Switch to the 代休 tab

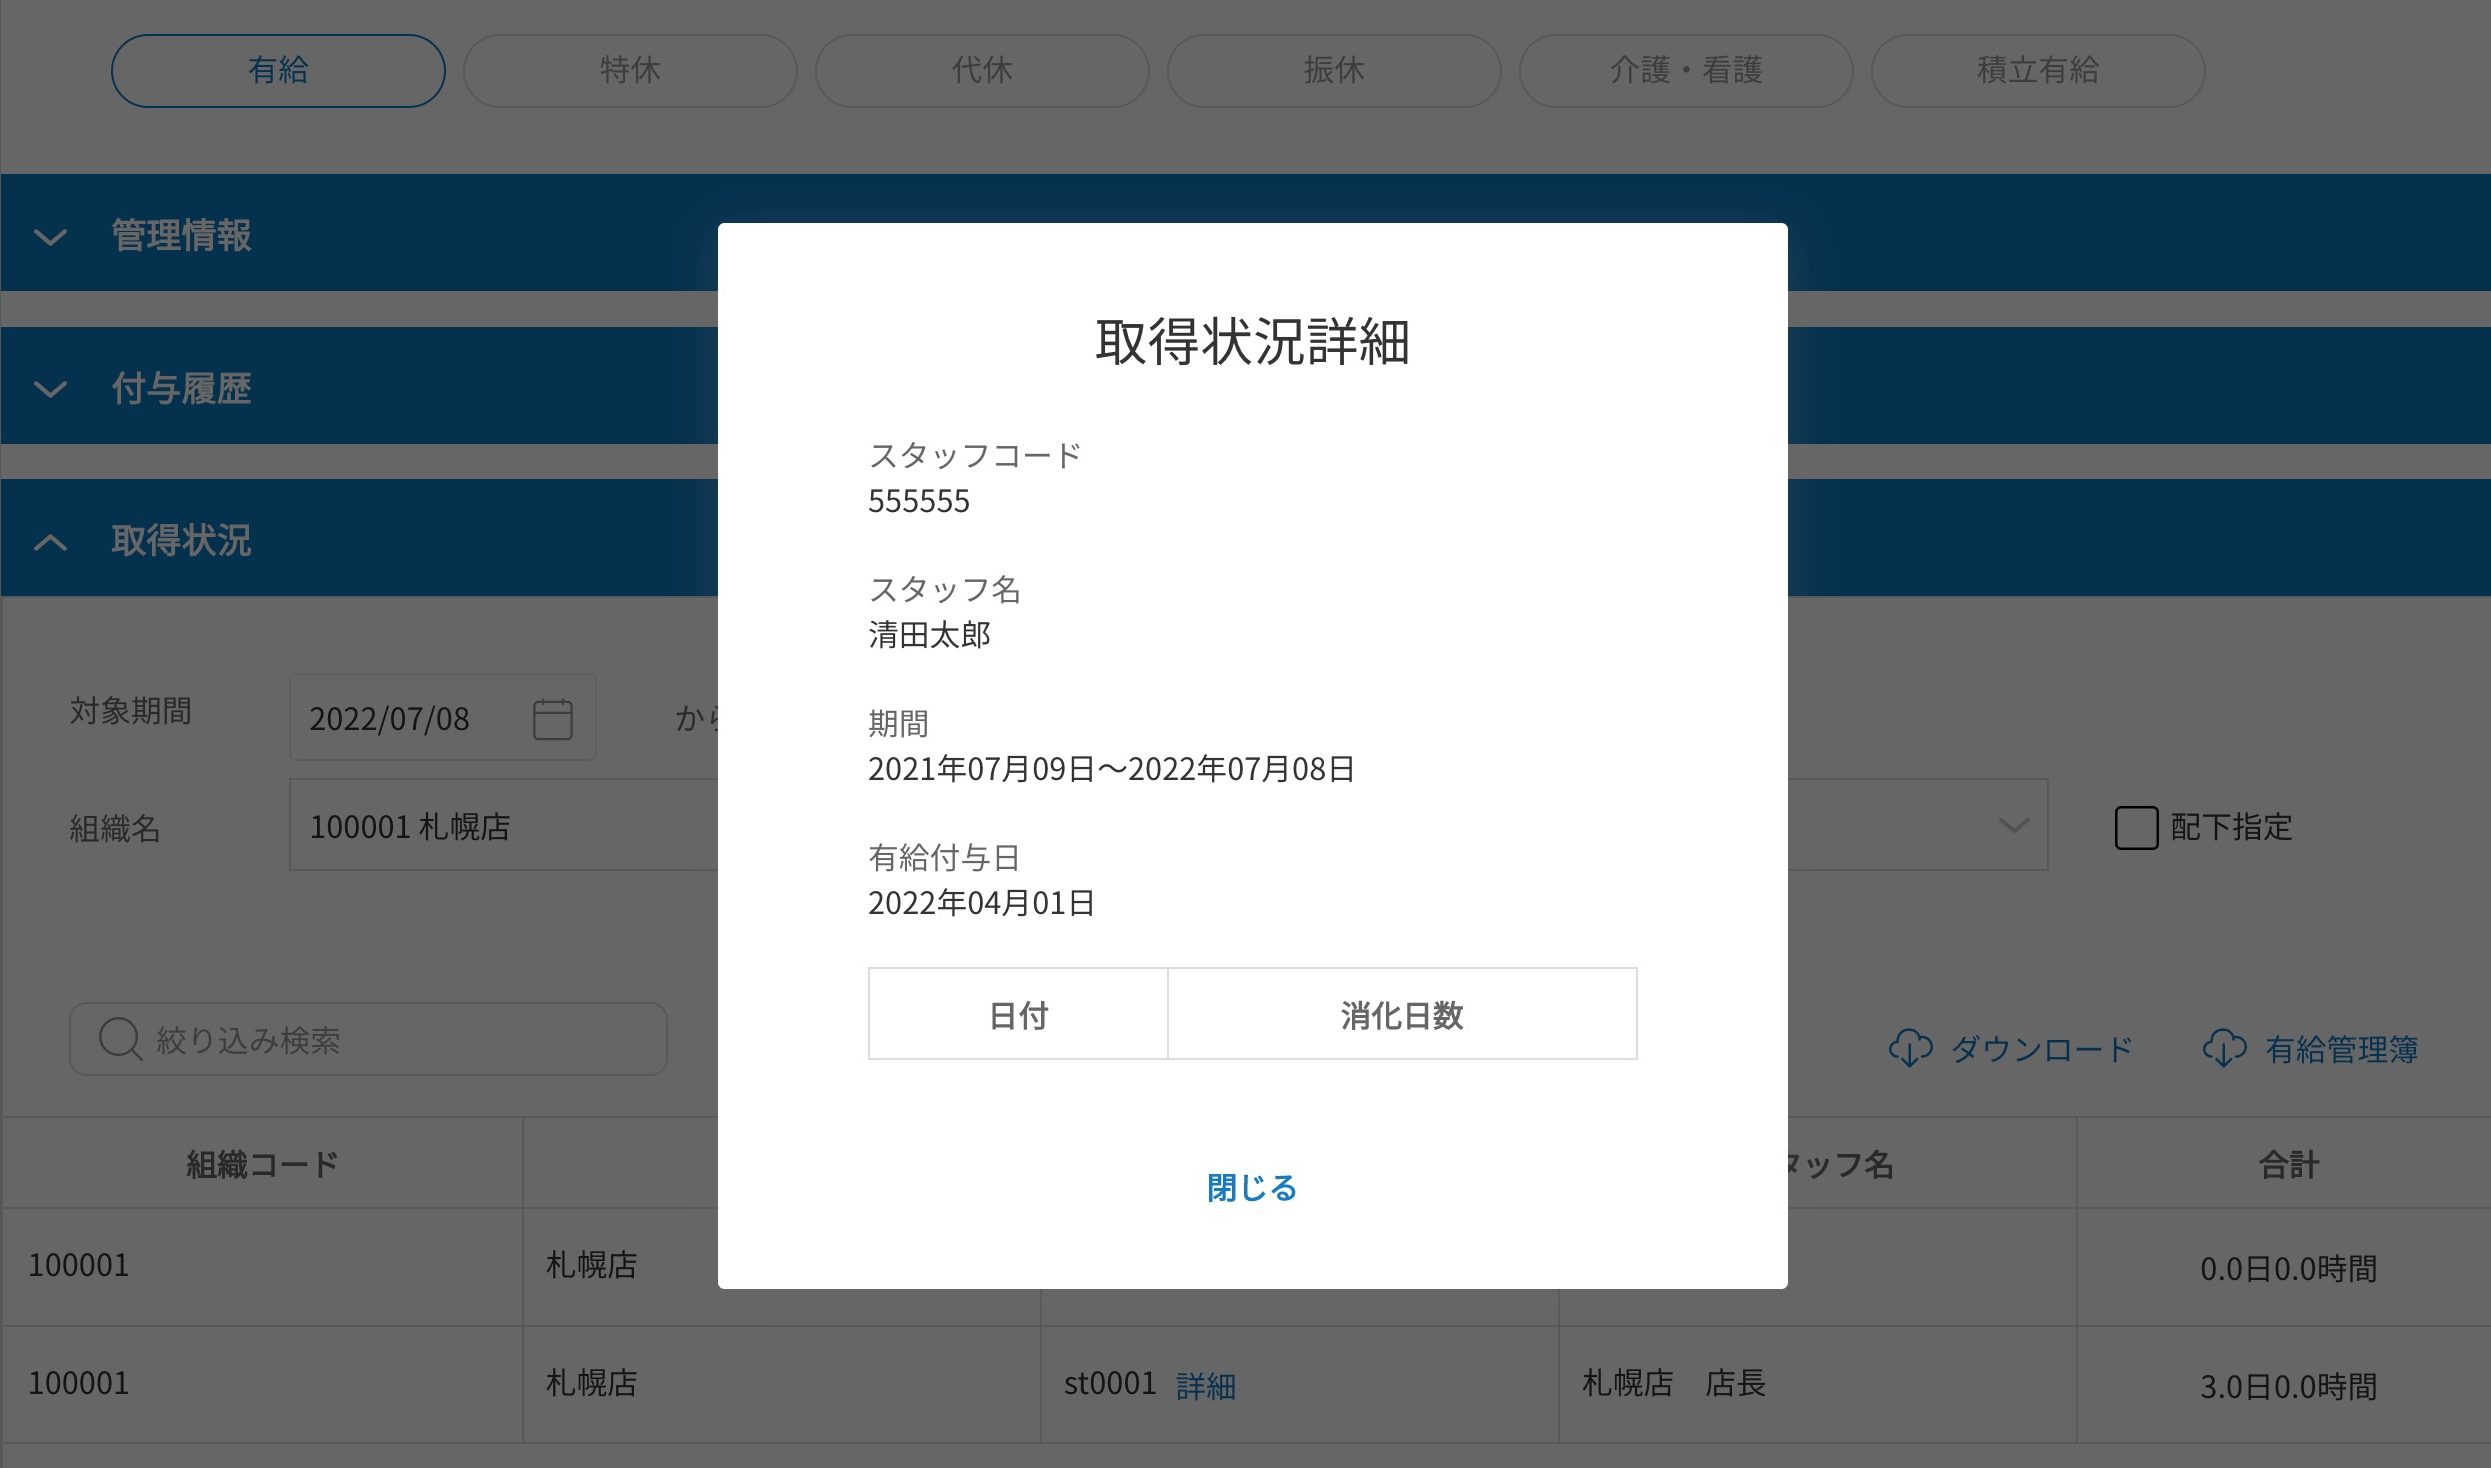tap(982, 71)
